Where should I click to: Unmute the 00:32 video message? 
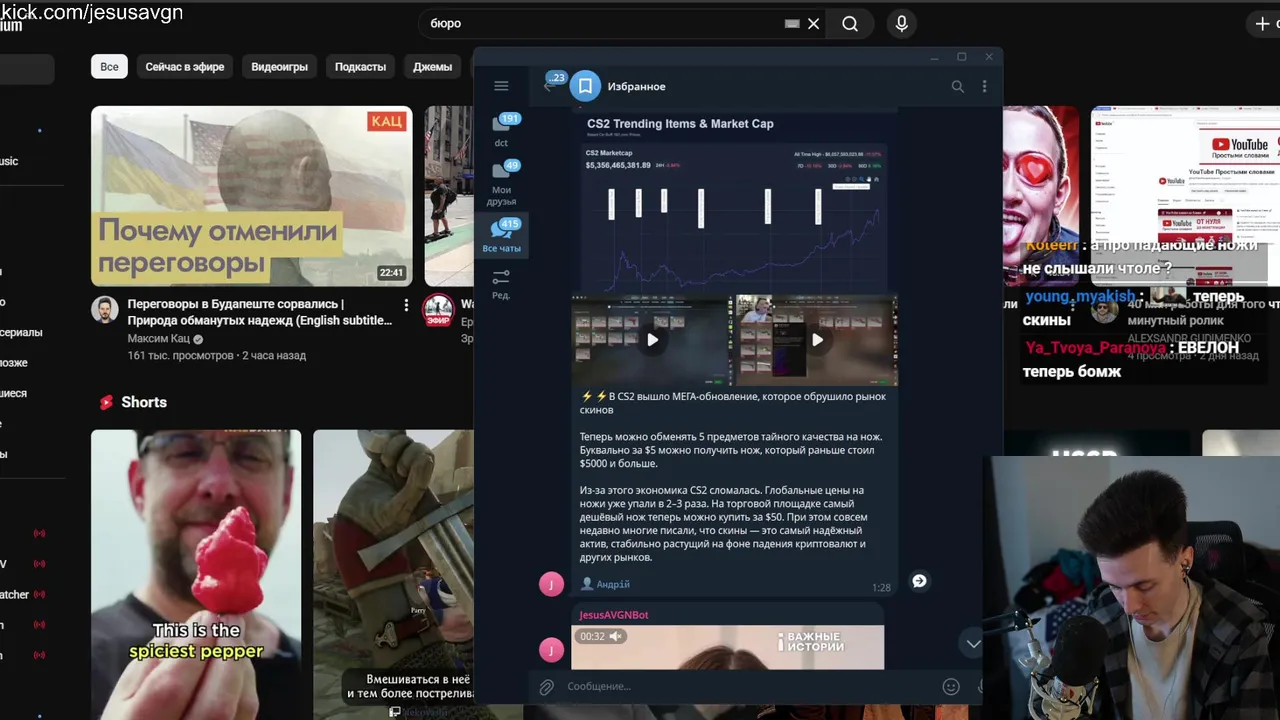click(x=617, y=636)
